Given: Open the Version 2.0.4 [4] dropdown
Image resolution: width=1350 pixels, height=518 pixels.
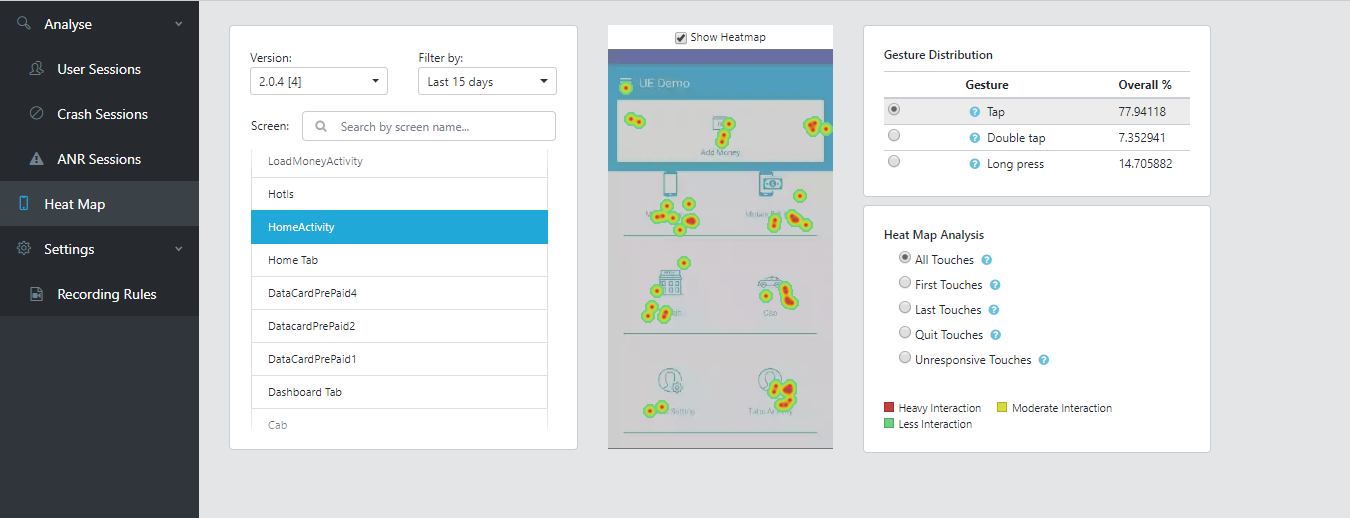Looking at the screenshot, I should click(x=319, y=81).
